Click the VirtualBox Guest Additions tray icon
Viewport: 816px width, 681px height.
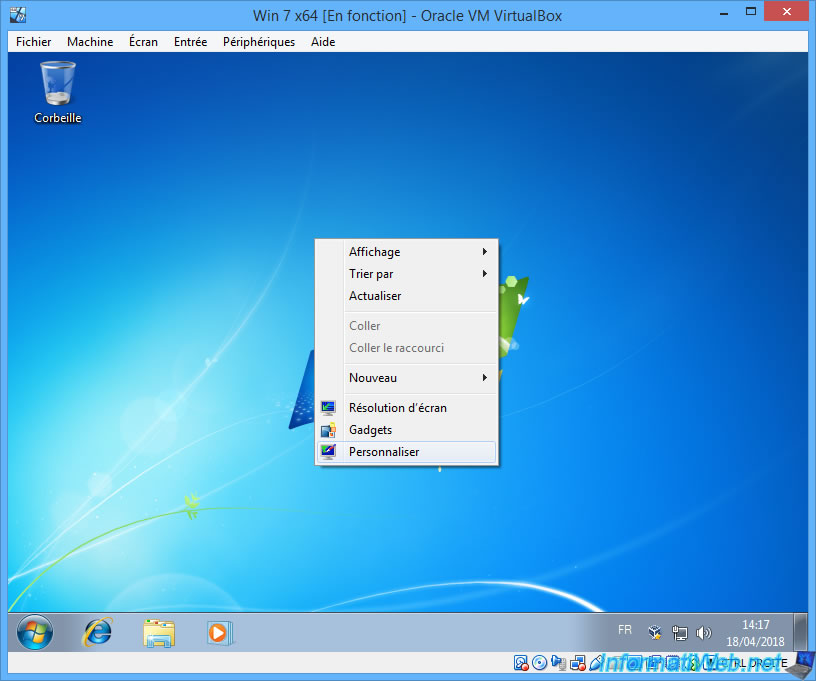(x=655, y=633)
